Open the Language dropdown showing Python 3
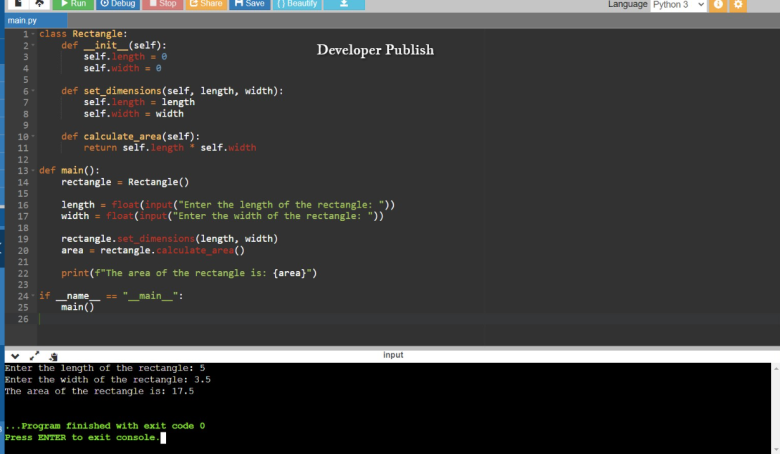The height and width of the screenshot is (454, 780). click(679, 4)
